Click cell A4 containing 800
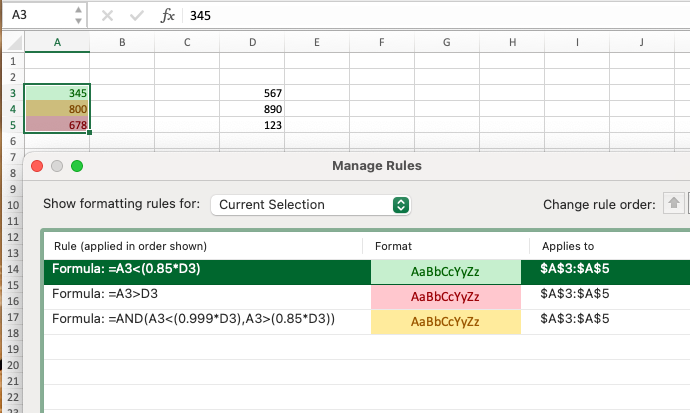The image size is (690, 413). coord(57,109)
